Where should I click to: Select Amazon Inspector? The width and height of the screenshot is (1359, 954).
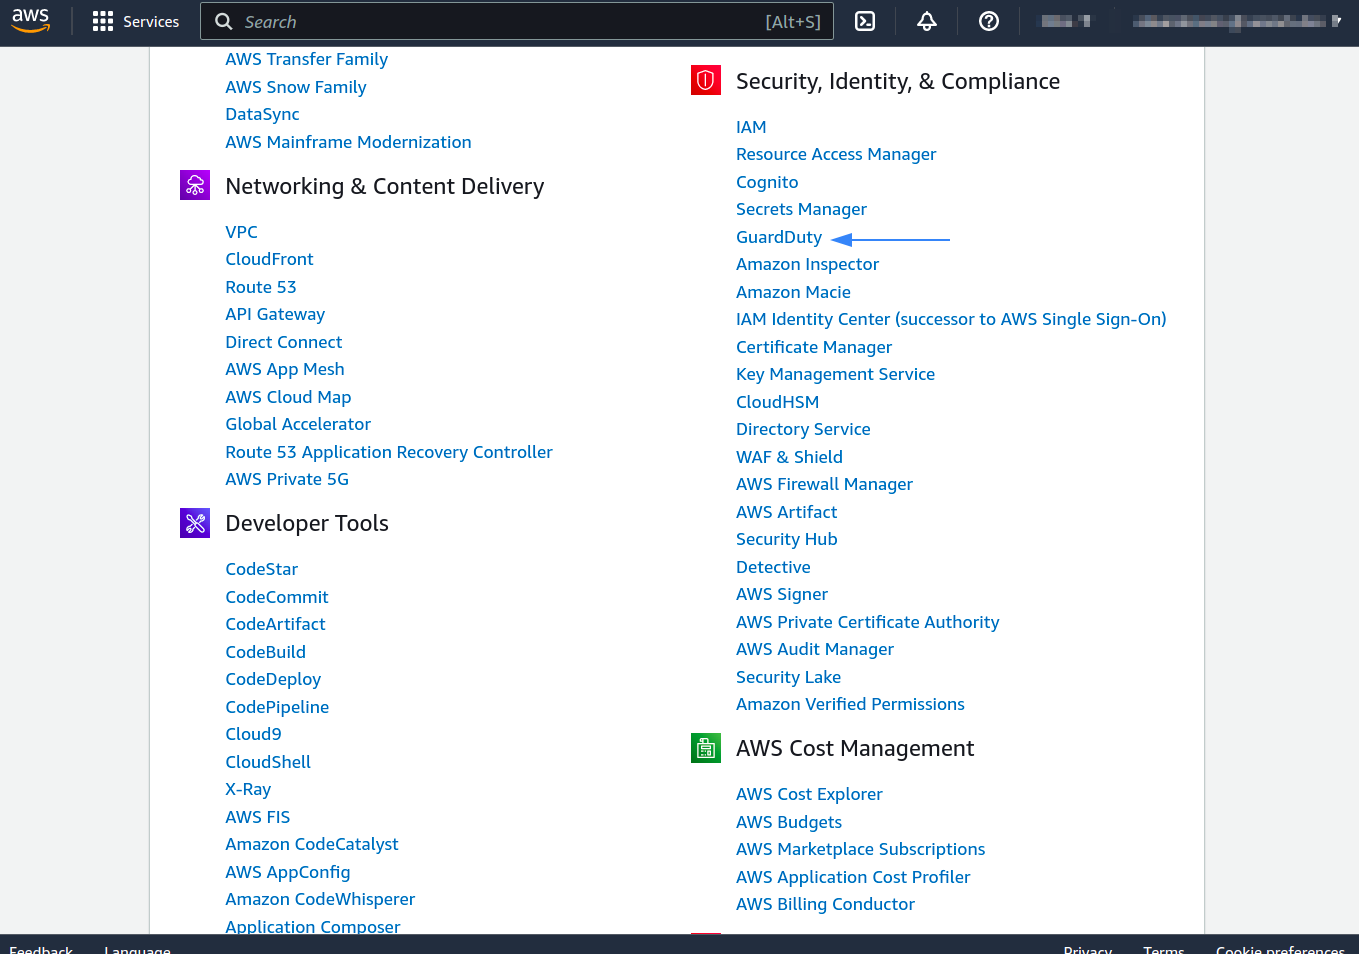(807, 264)
